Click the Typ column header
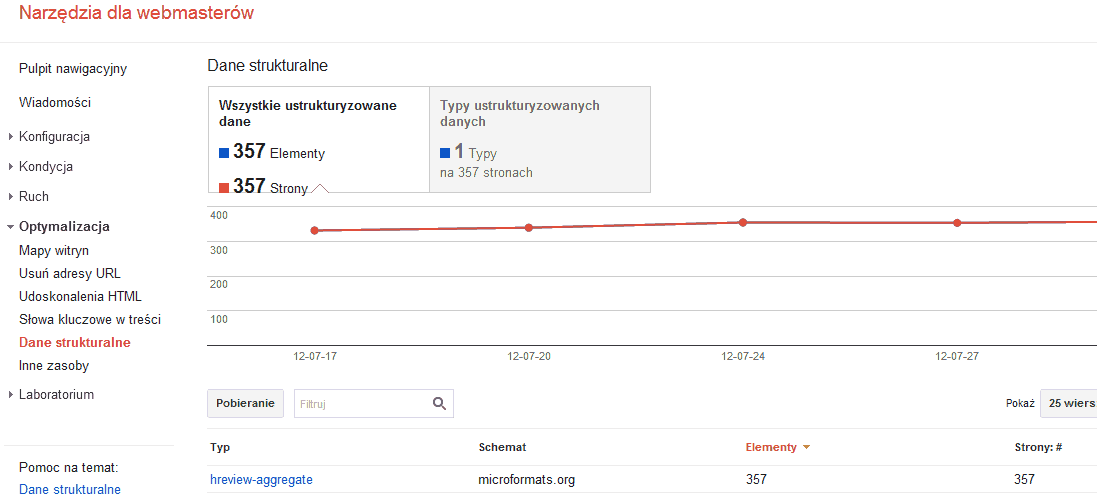Screen dimensions: 1097x494 220,447
